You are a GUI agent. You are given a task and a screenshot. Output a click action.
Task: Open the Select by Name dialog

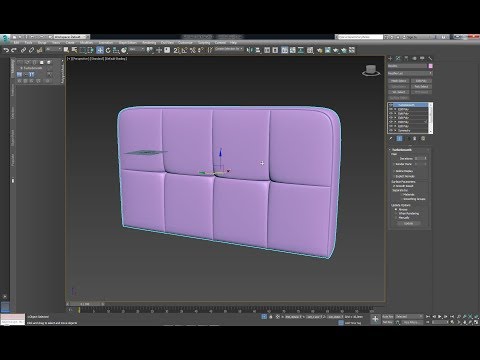pos(74,50)
